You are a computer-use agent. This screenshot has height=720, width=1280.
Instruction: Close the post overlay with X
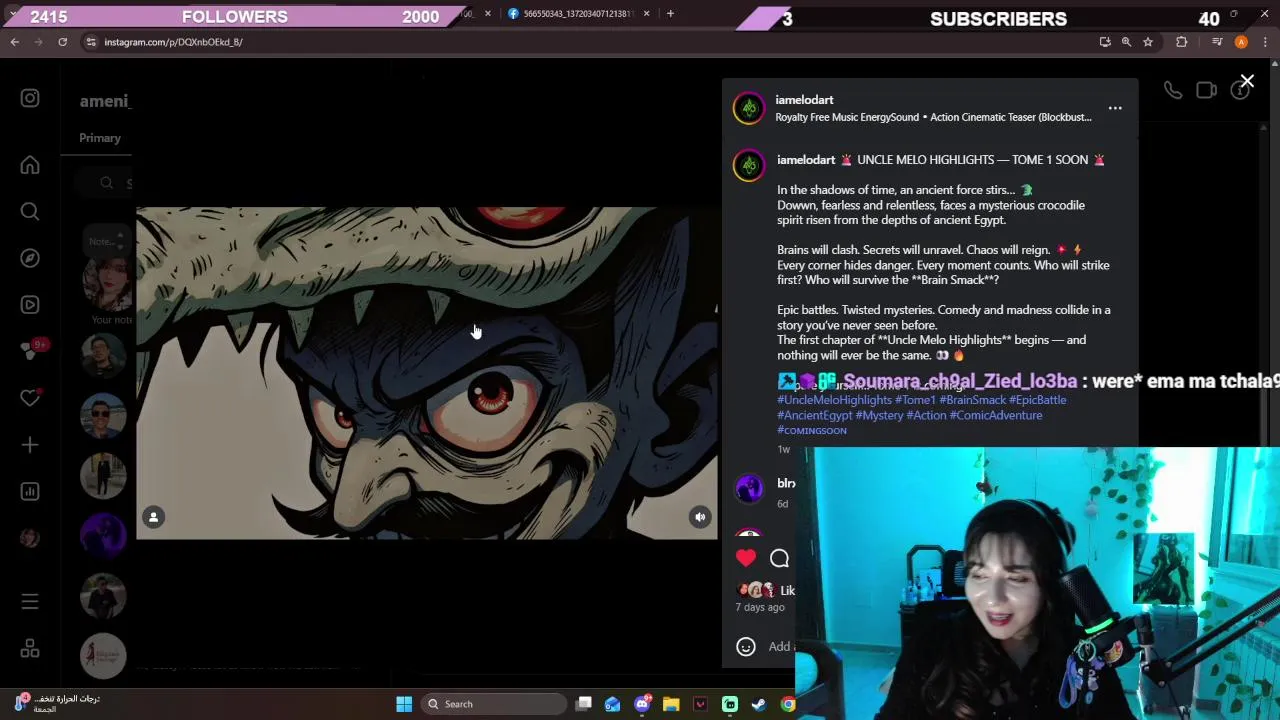coord(1247,81)
